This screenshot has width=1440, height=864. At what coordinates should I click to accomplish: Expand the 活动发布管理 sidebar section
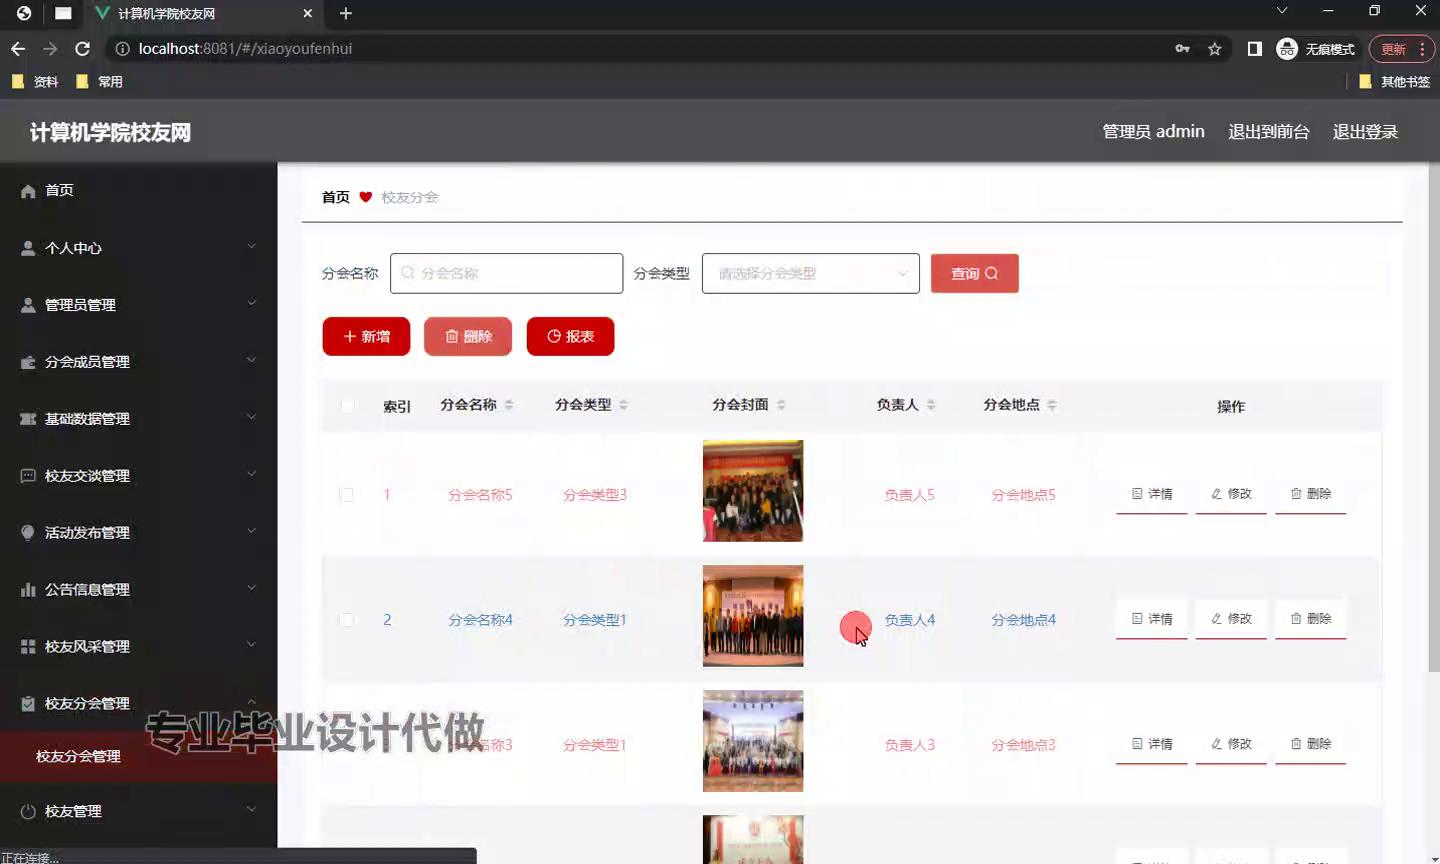click(138, 533)
